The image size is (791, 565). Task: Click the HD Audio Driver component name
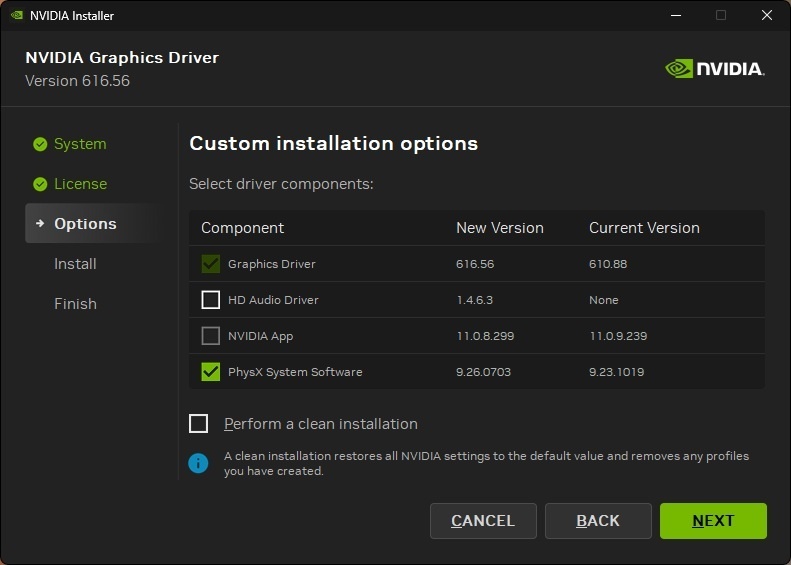click(273, 300)
